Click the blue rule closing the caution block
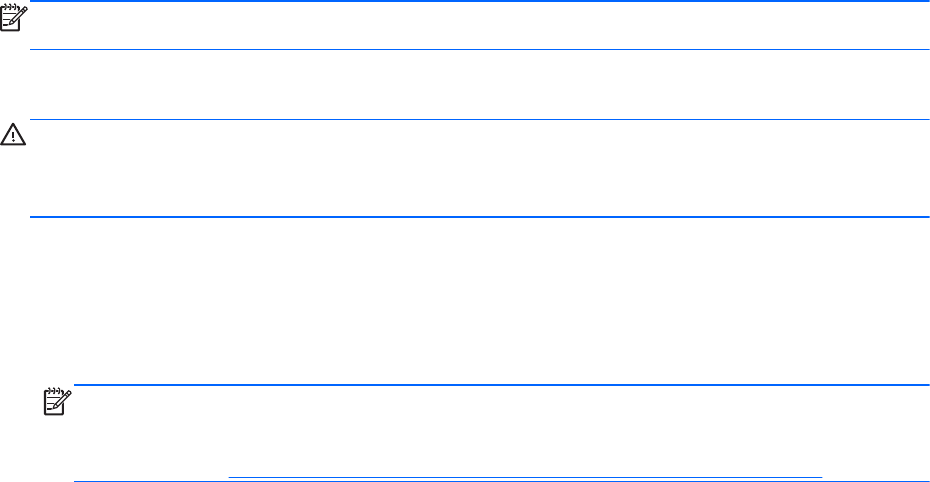930x482 pixels. coord(480,216)
